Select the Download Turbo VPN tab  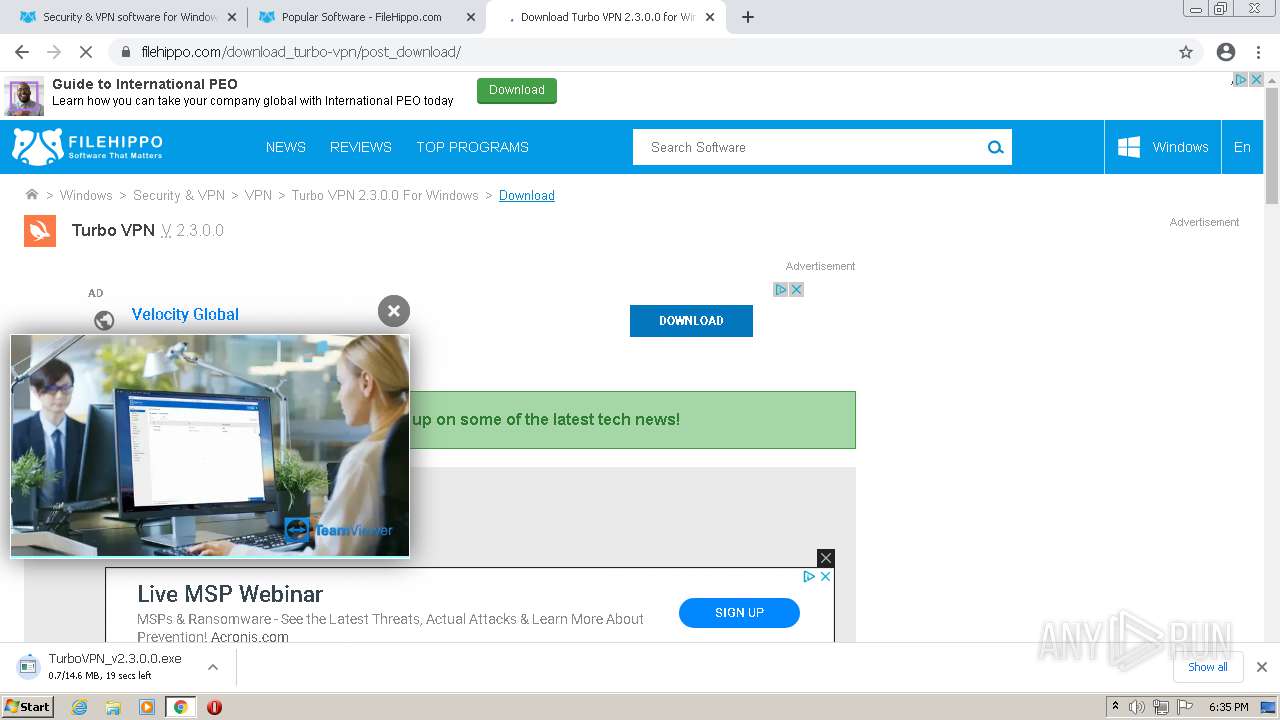point(605,17)
